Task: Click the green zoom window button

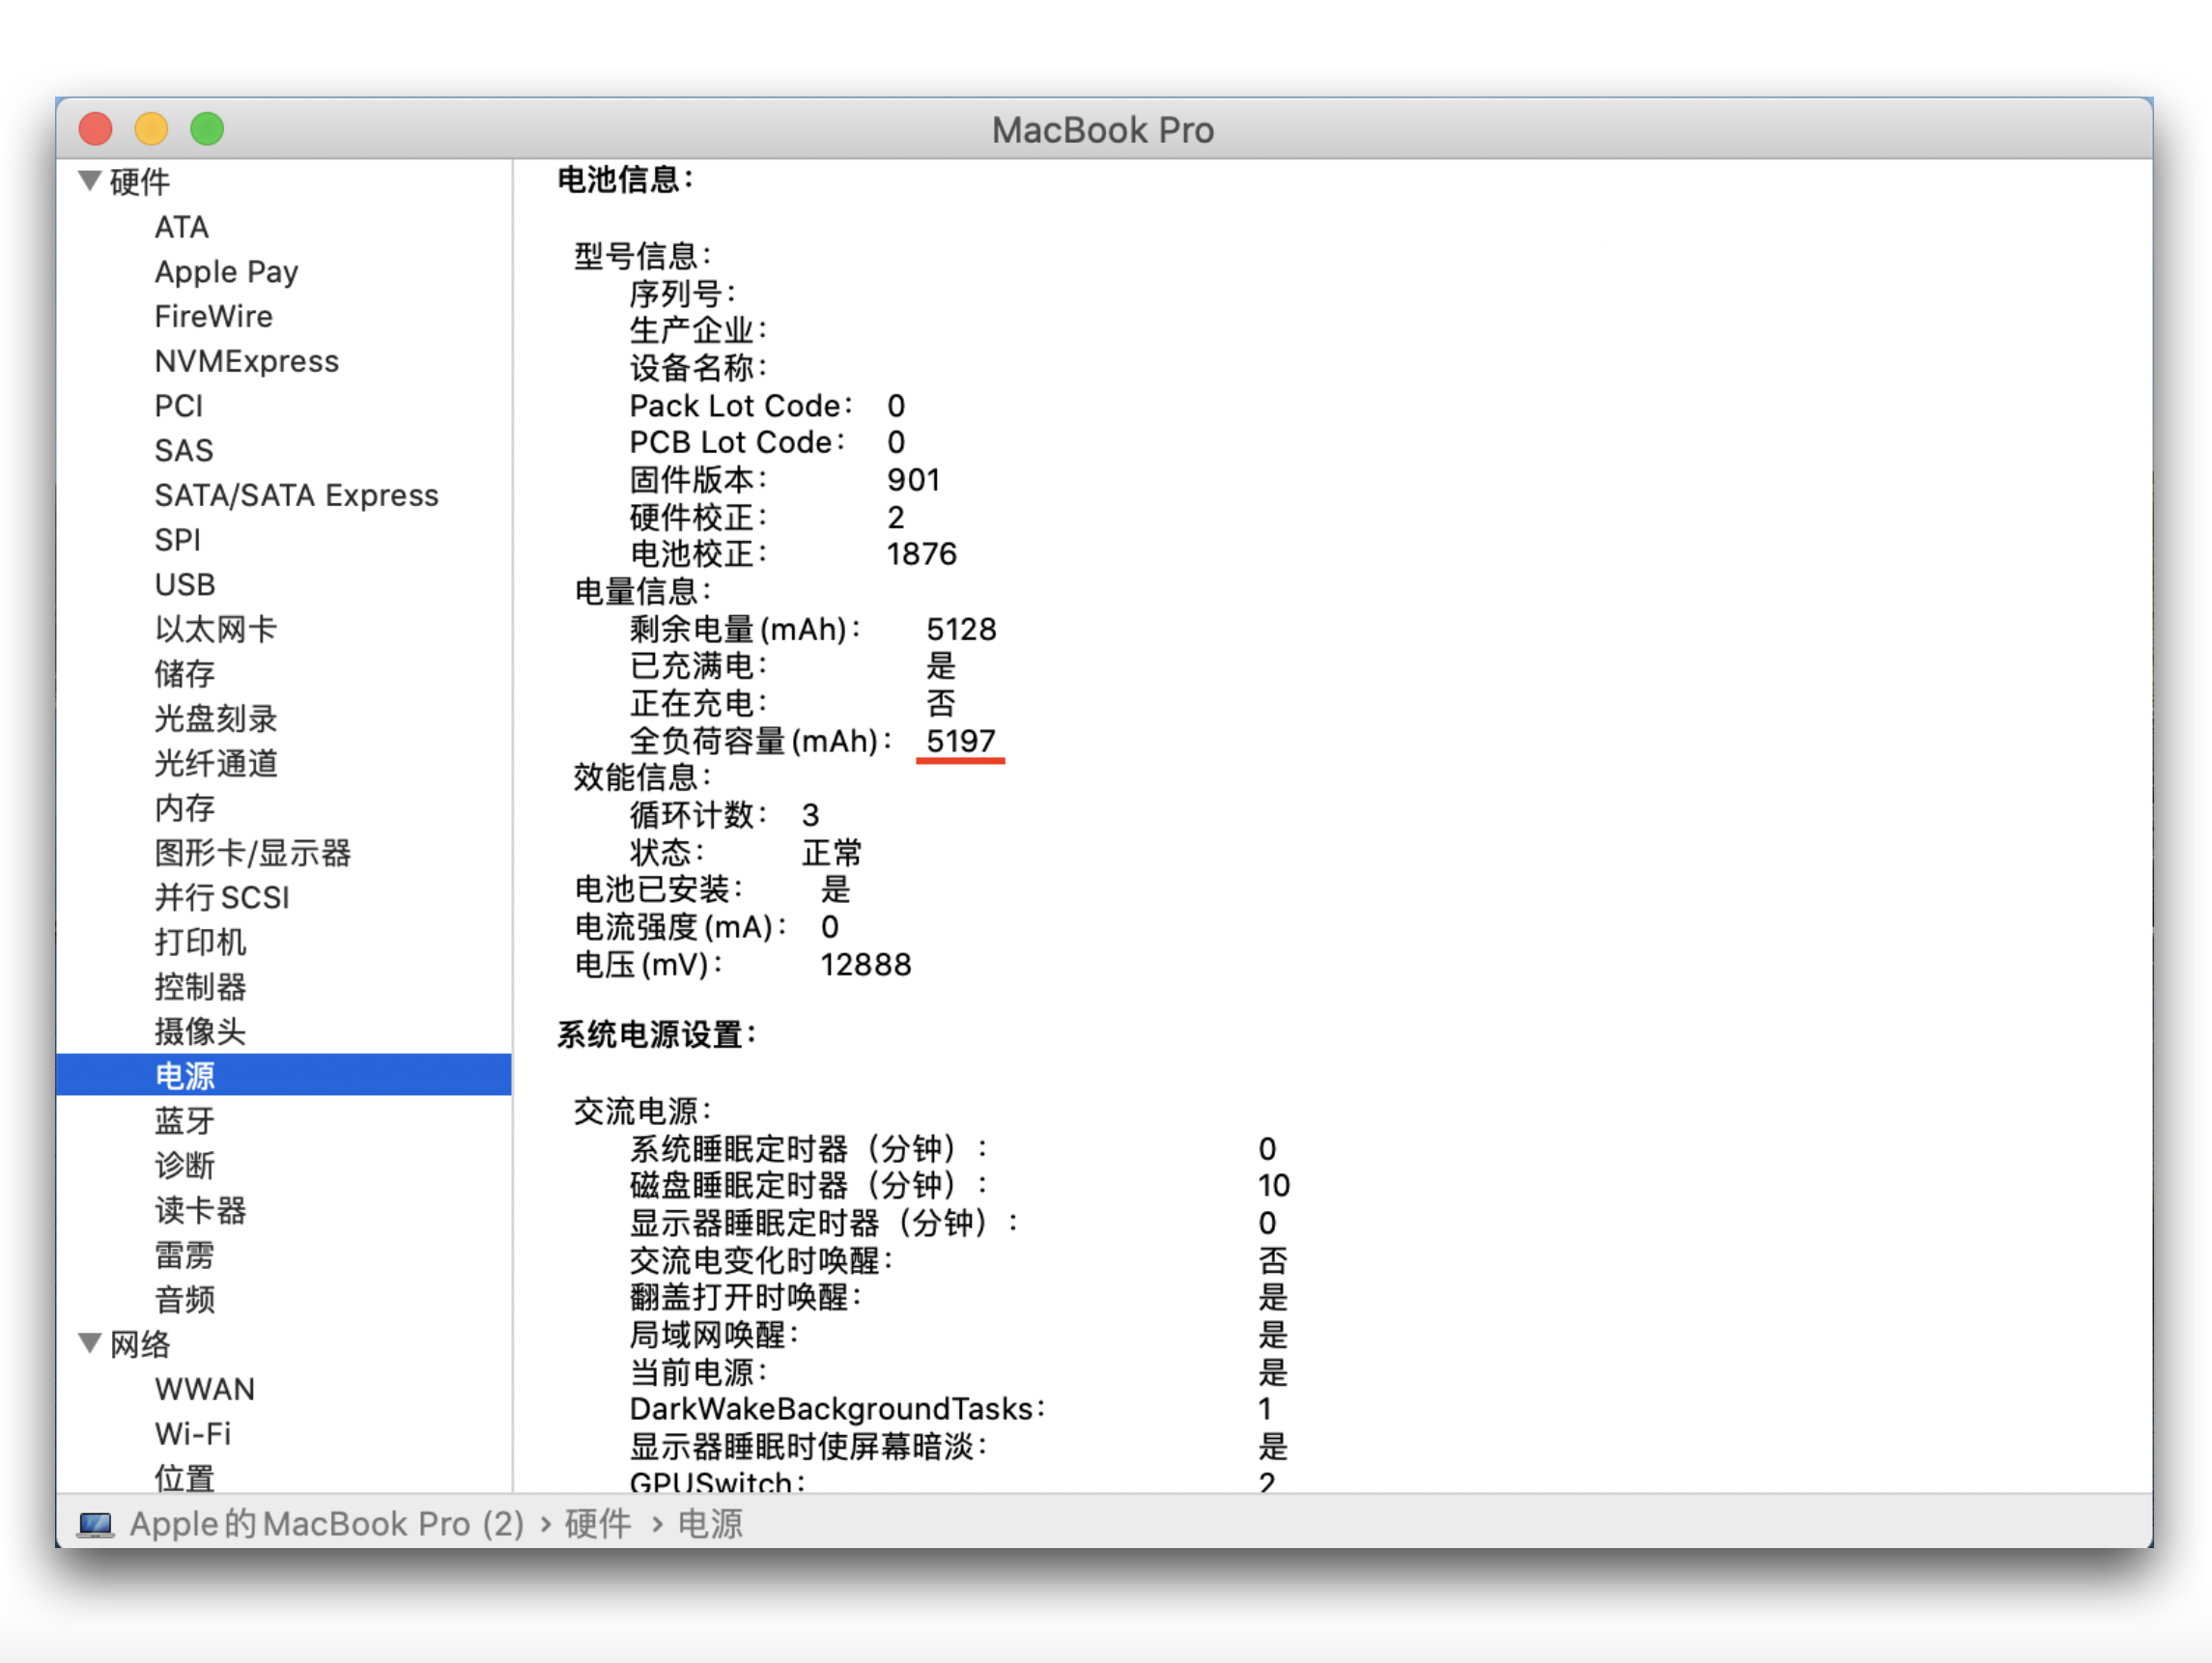Action: [x=207, y=129]
